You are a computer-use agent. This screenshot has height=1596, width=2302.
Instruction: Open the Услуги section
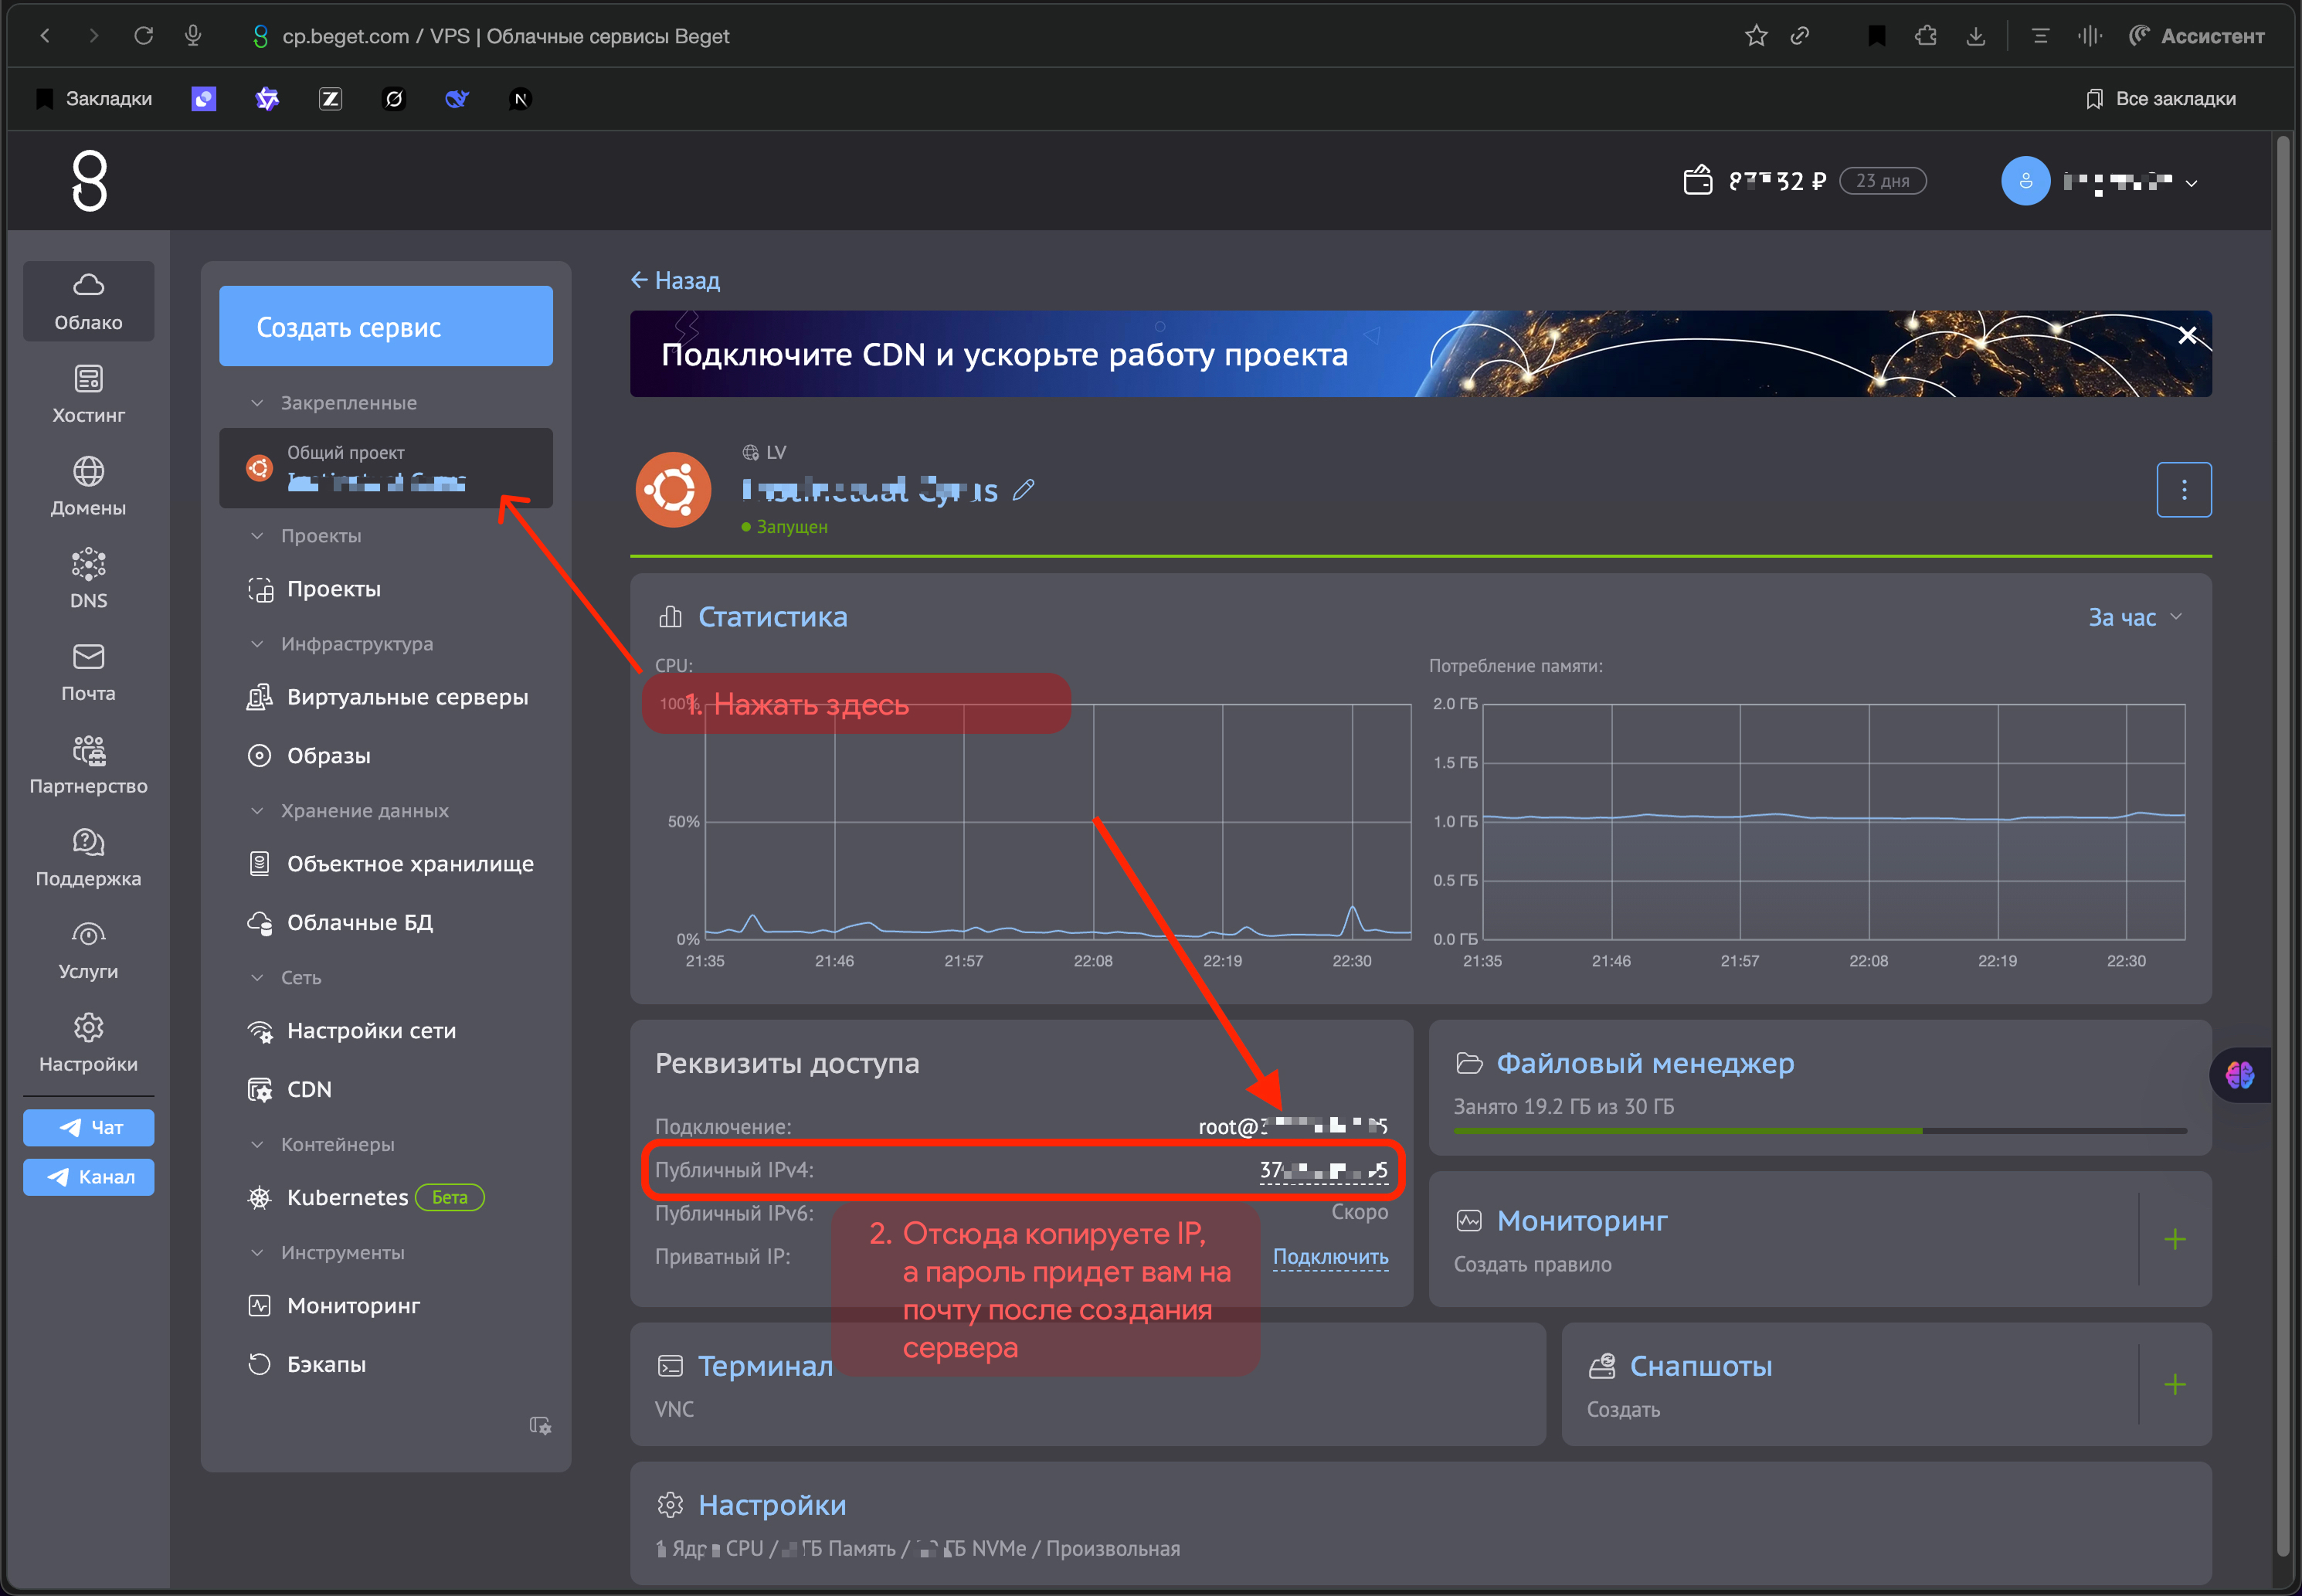[x=88, y=950]
